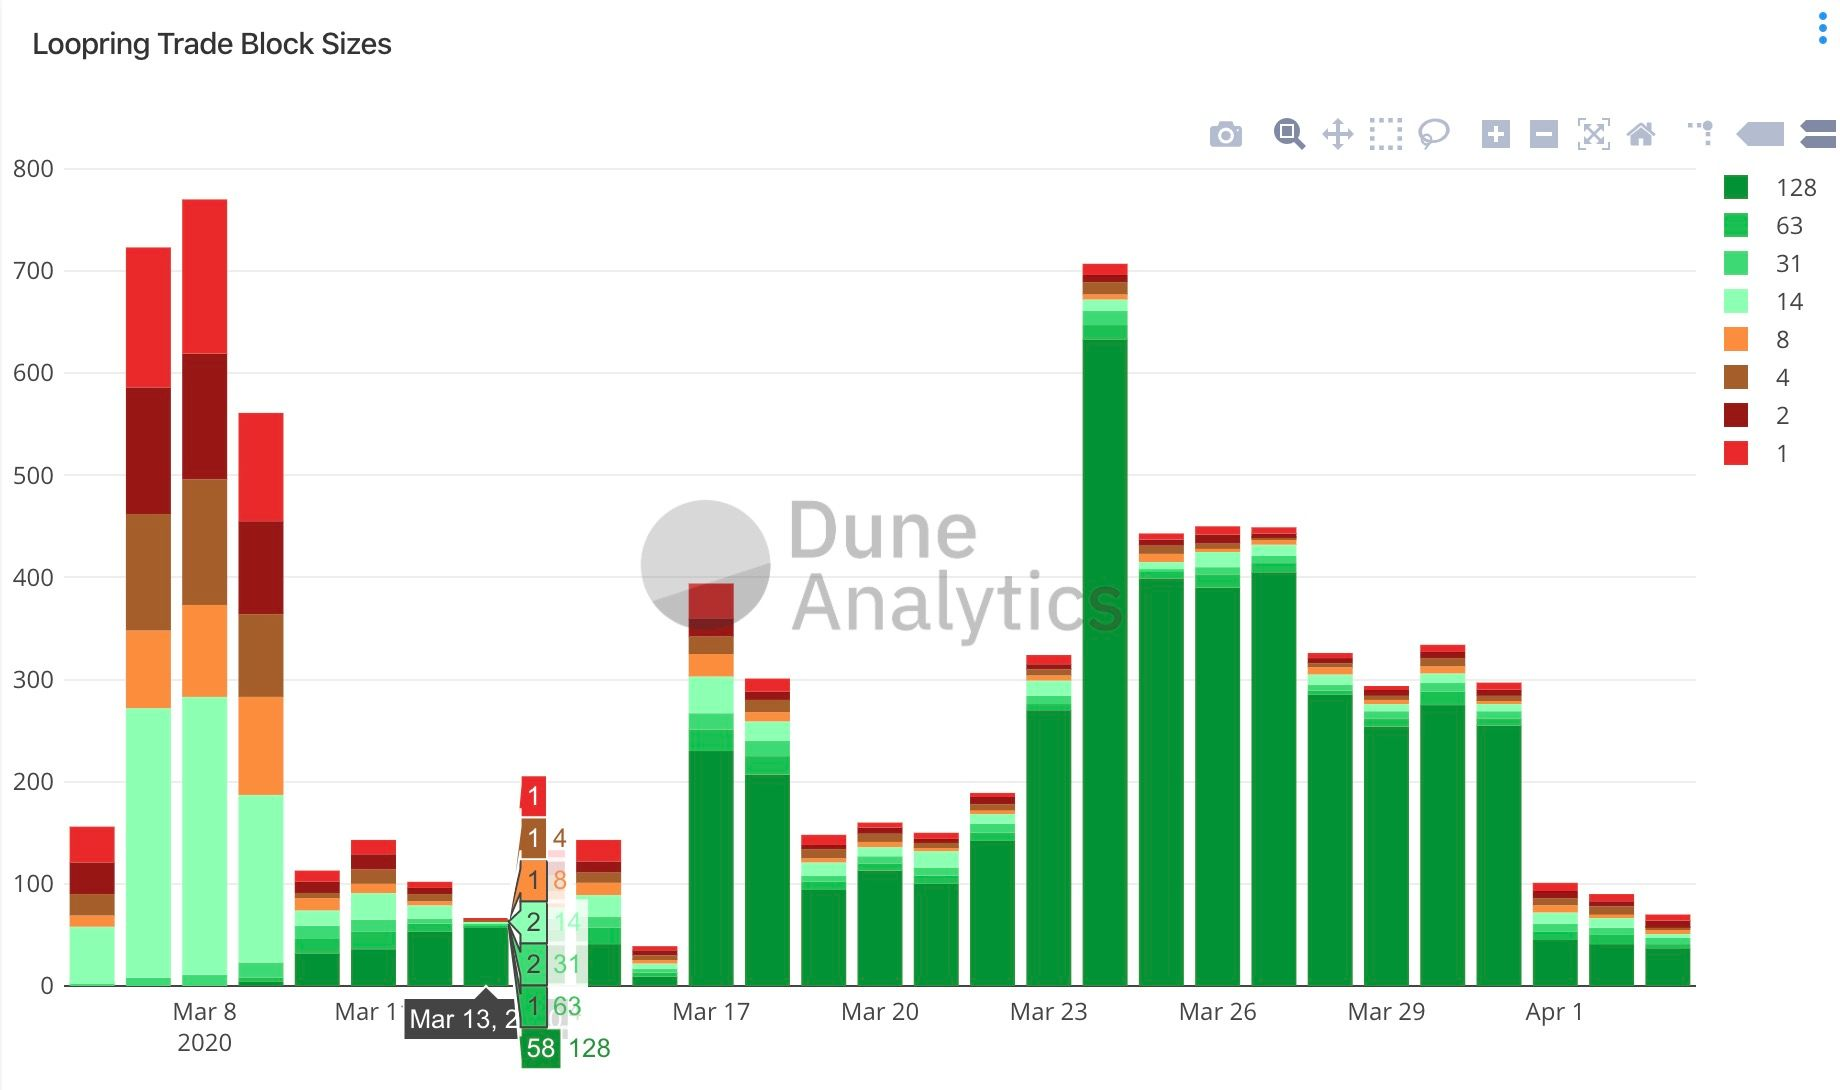Screen dimensions: 1840x1090
Task: Click the bright red top segment of the Mar 8 bar
Action: pos(204,276)
